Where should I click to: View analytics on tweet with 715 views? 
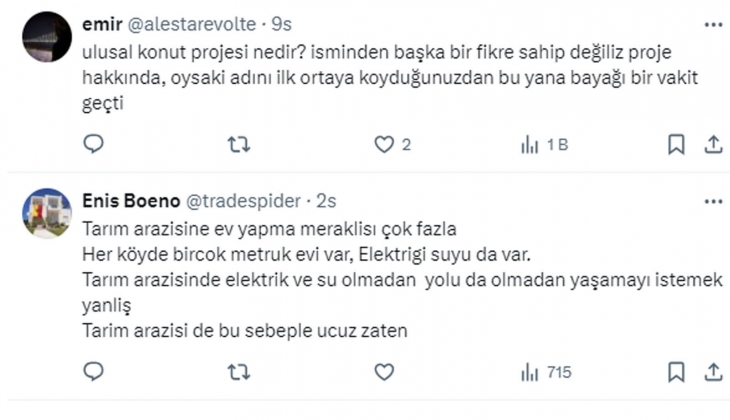pyautogui.click(x=530, y=372)
